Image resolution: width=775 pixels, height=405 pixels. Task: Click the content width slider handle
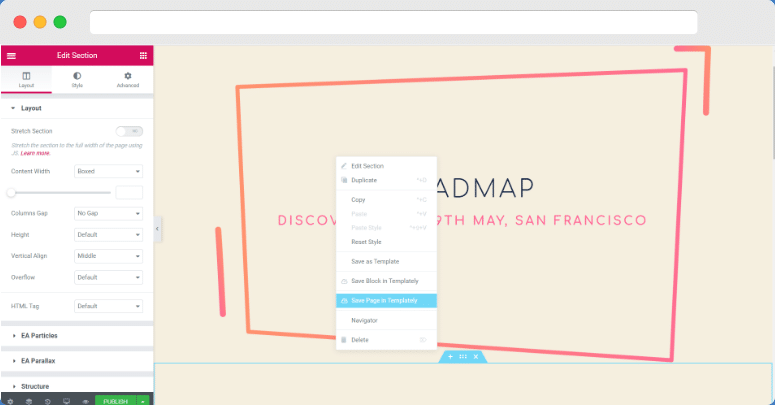(x=11, y=192)
